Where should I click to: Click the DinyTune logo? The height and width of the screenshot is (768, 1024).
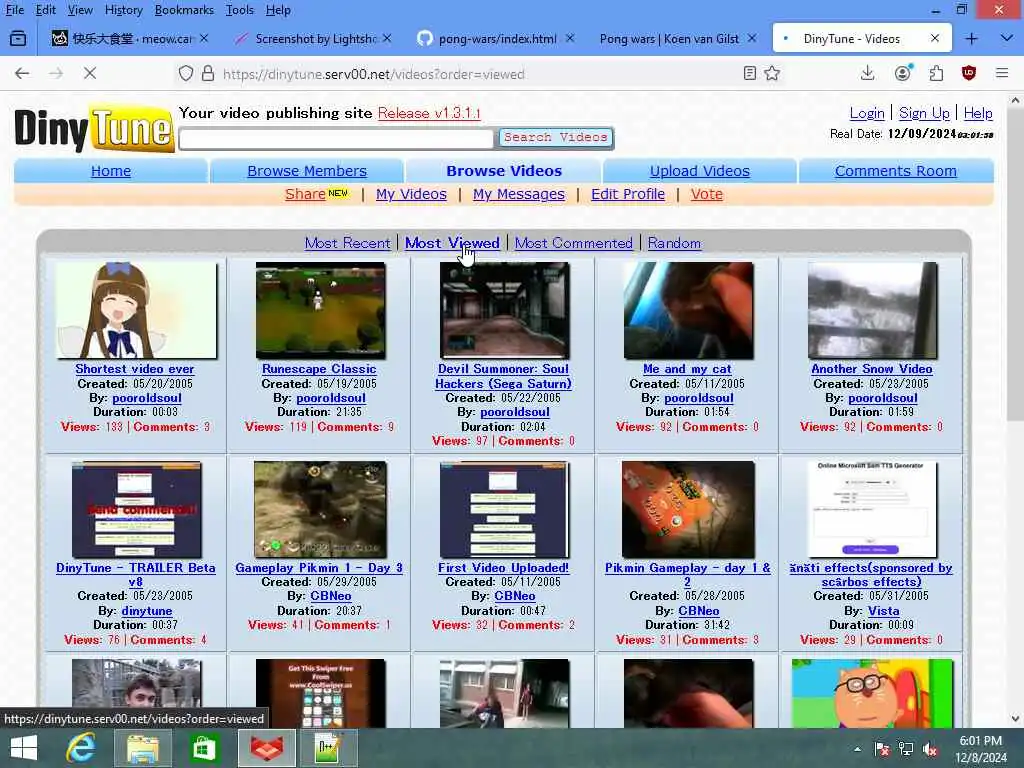93,129
